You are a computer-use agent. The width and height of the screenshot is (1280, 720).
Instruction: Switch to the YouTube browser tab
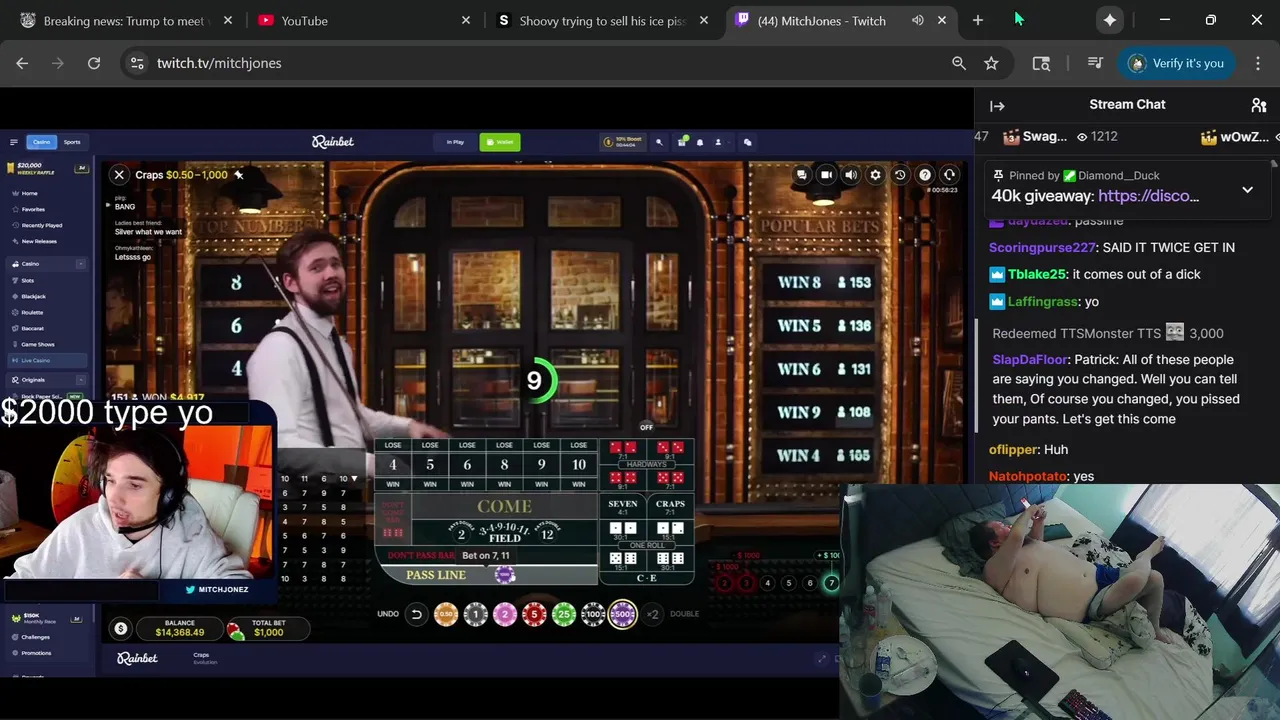pyautogui.click(x=363, y=20)
